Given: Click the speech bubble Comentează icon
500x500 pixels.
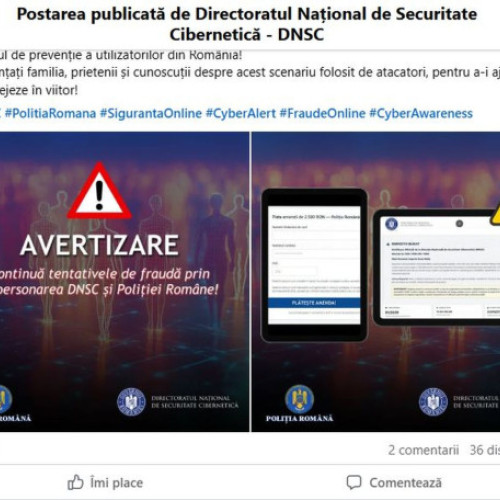Looking at the screenshot, I should [354, 482].
